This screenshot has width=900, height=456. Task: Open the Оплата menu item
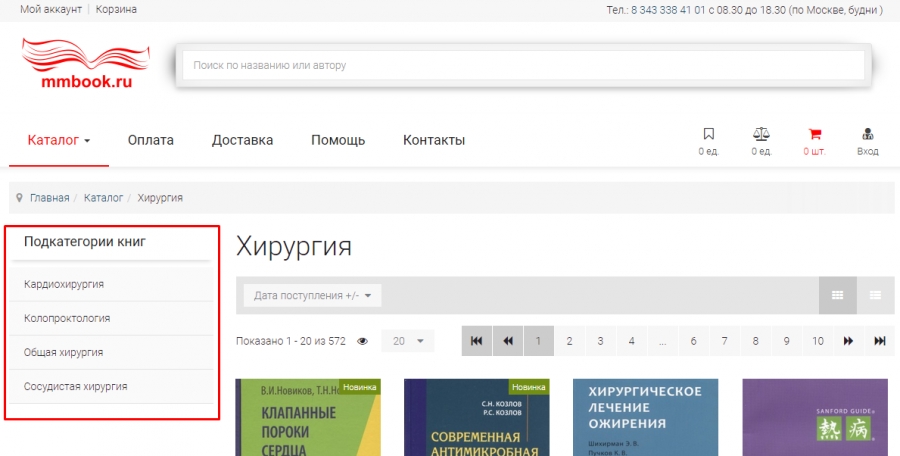151,140
